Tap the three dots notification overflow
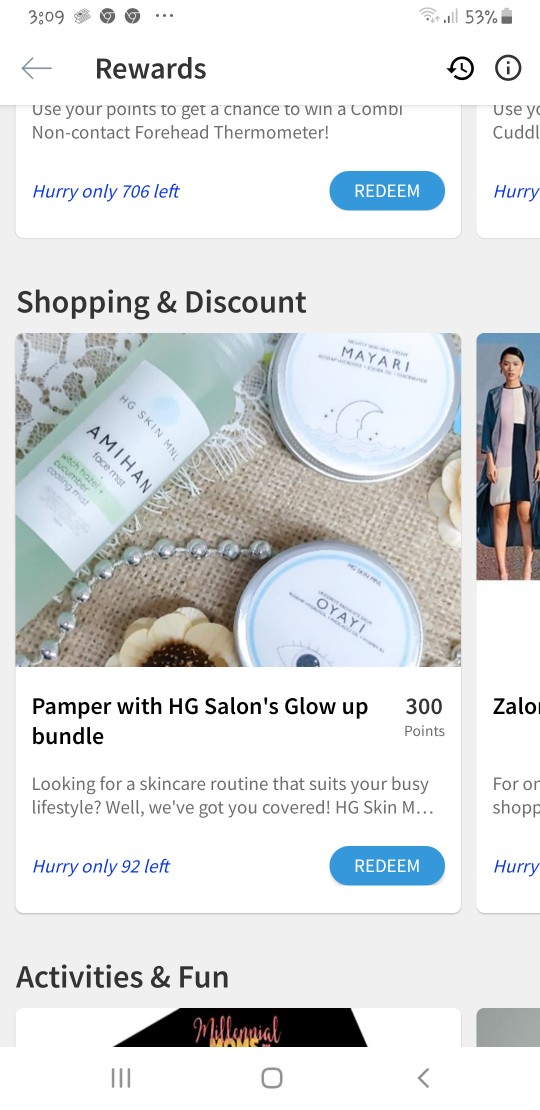The image size is (540, 1110). pyautogui.click(x=164, y=16)
